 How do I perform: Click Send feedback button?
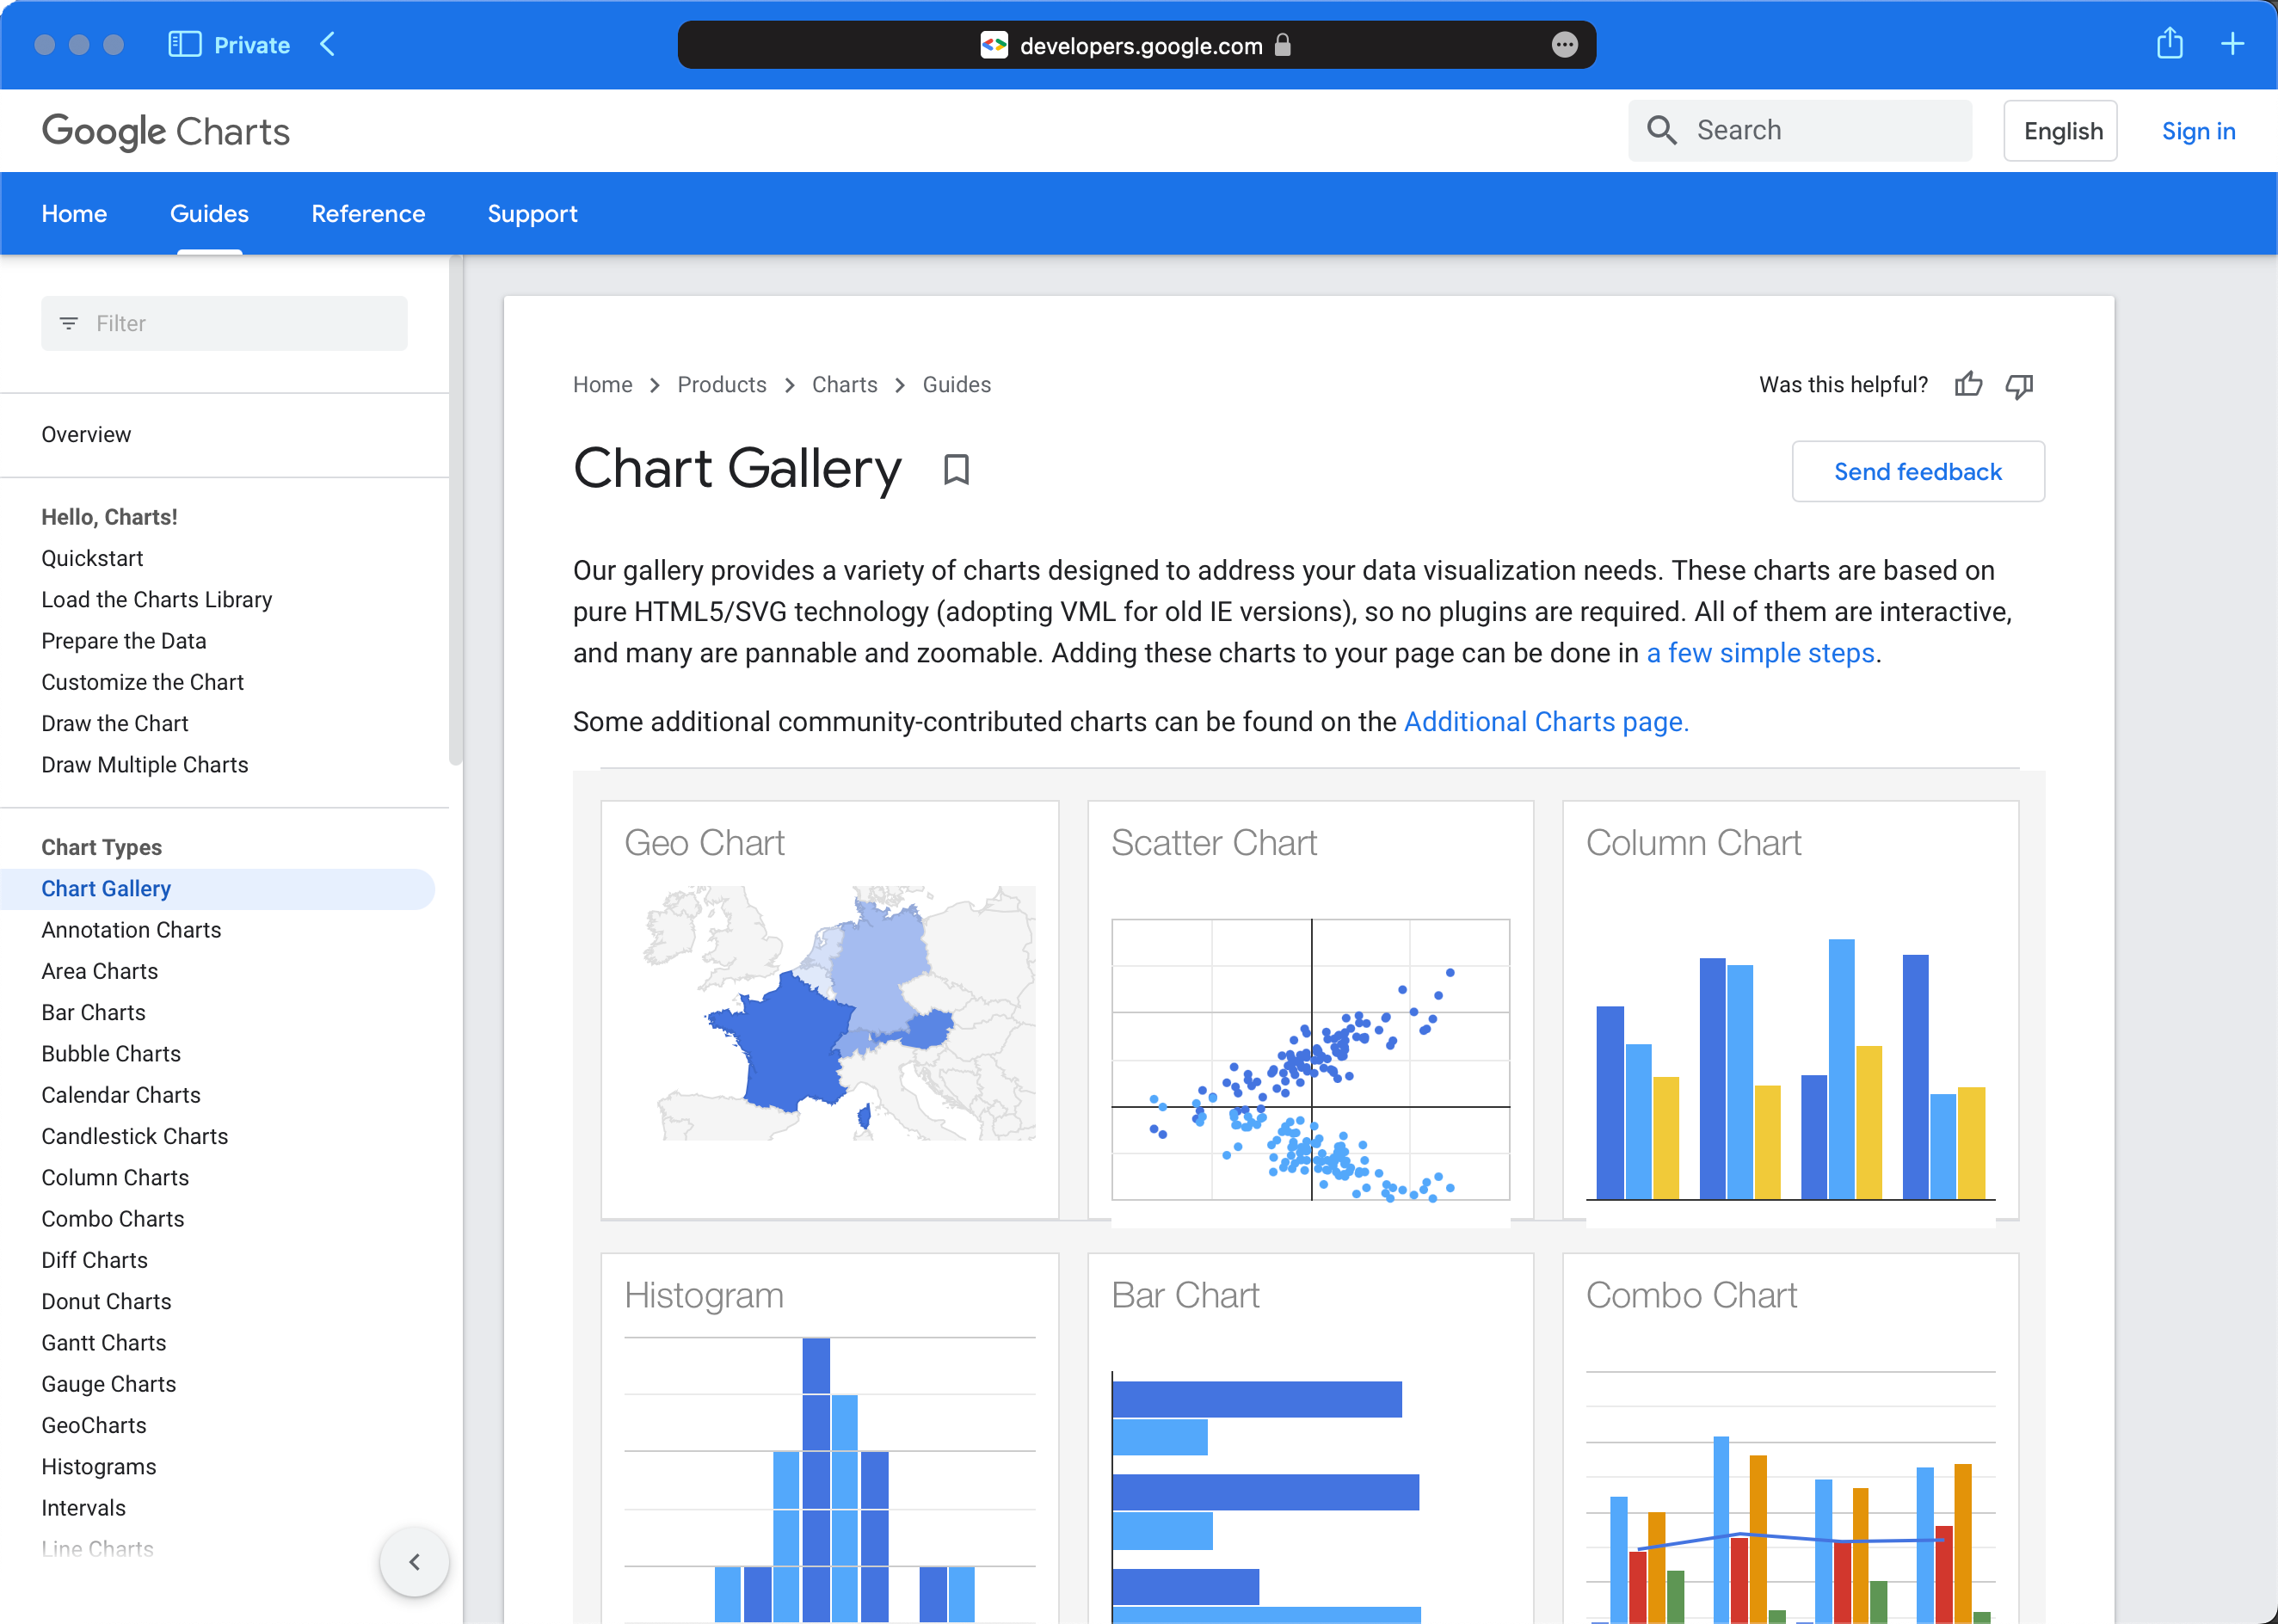[x=1917, y=471]
